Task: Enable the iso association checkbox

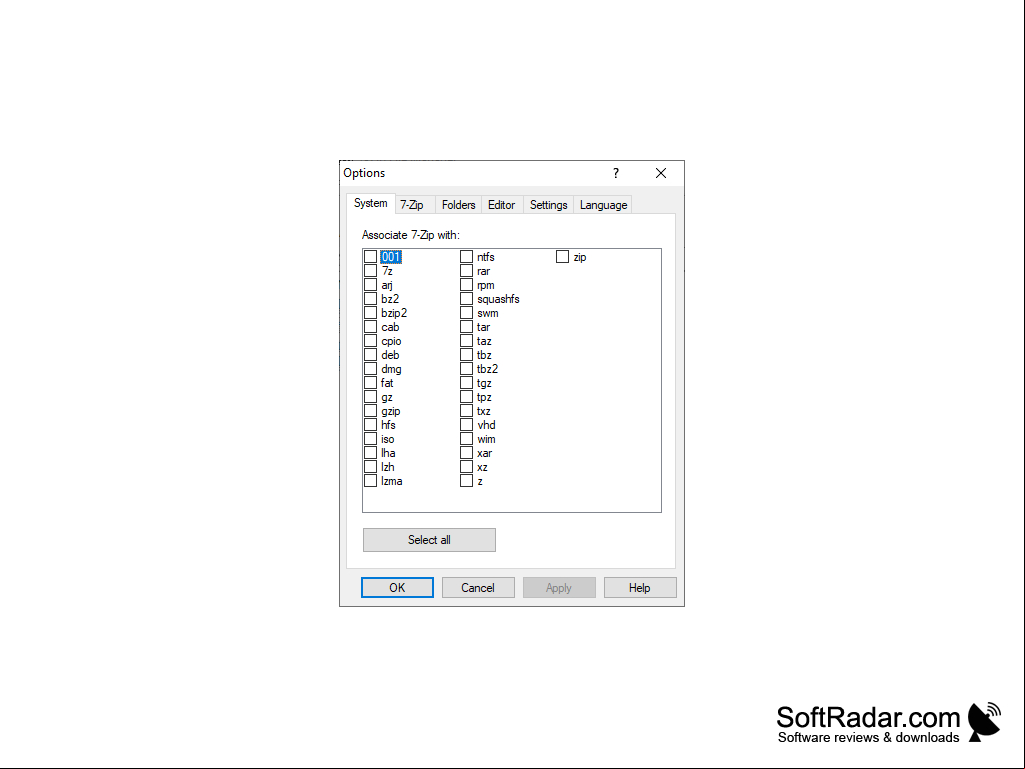Action: (371, 439)
